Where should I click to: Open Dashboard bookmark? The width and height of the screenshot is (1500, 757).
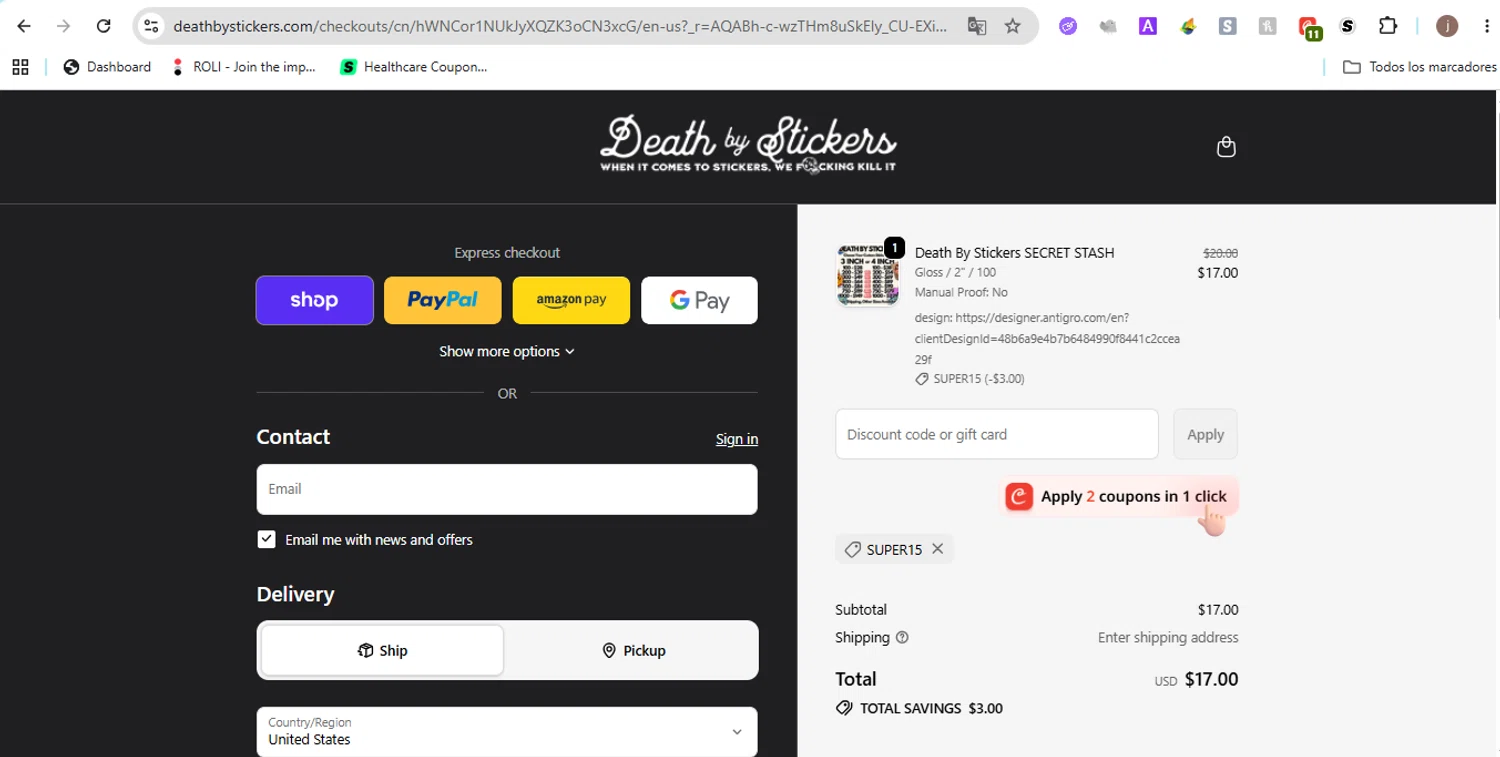coord(107,67)
